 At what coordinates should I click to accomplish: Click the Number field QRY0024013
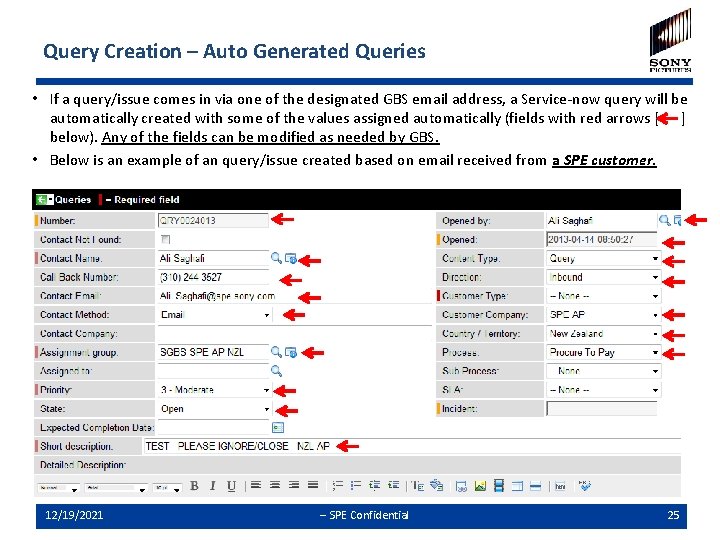pos(213,220)
